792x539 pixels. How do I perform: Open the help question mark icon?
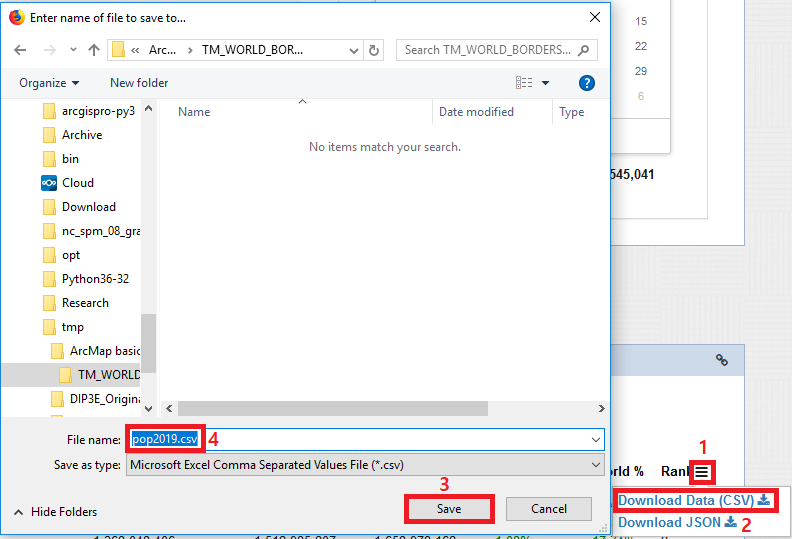[x=587, y=83]
